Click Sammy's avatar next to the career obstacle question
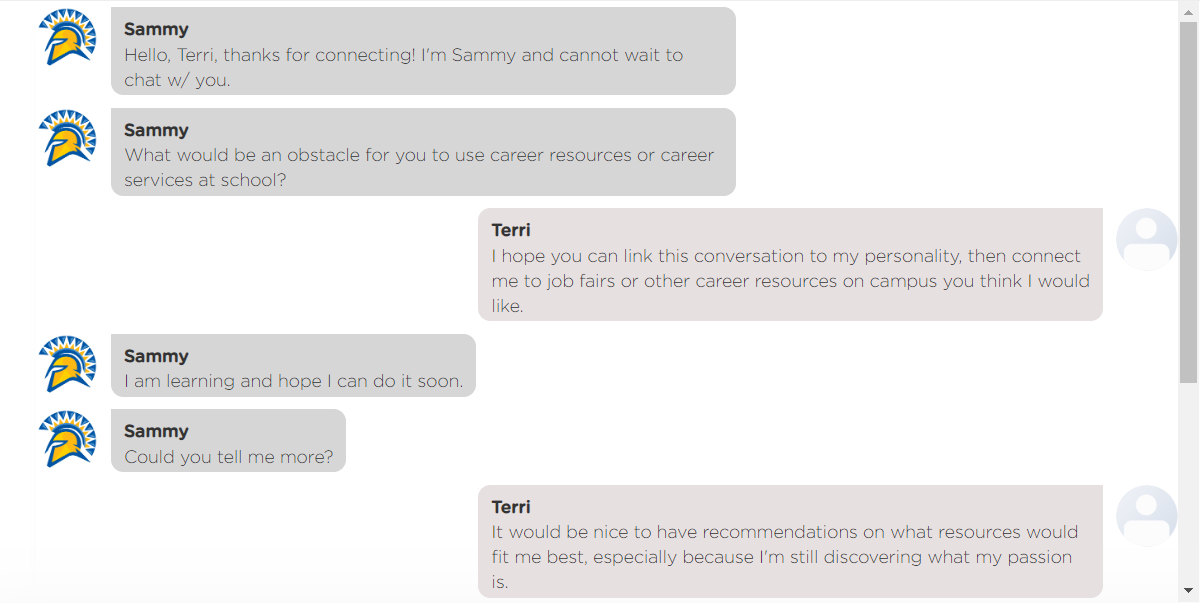Image resolution: width=1200 pixels, height=603 pixels. [67, 138]
